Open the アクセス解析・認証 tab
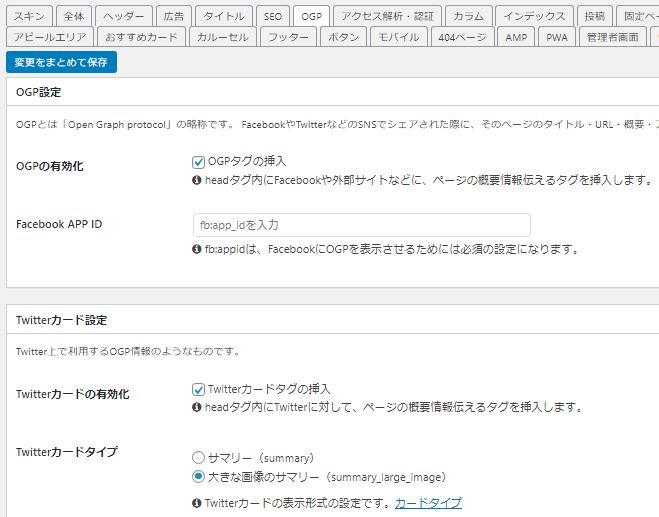Screen dimensions: 659x517 (387, 16)
